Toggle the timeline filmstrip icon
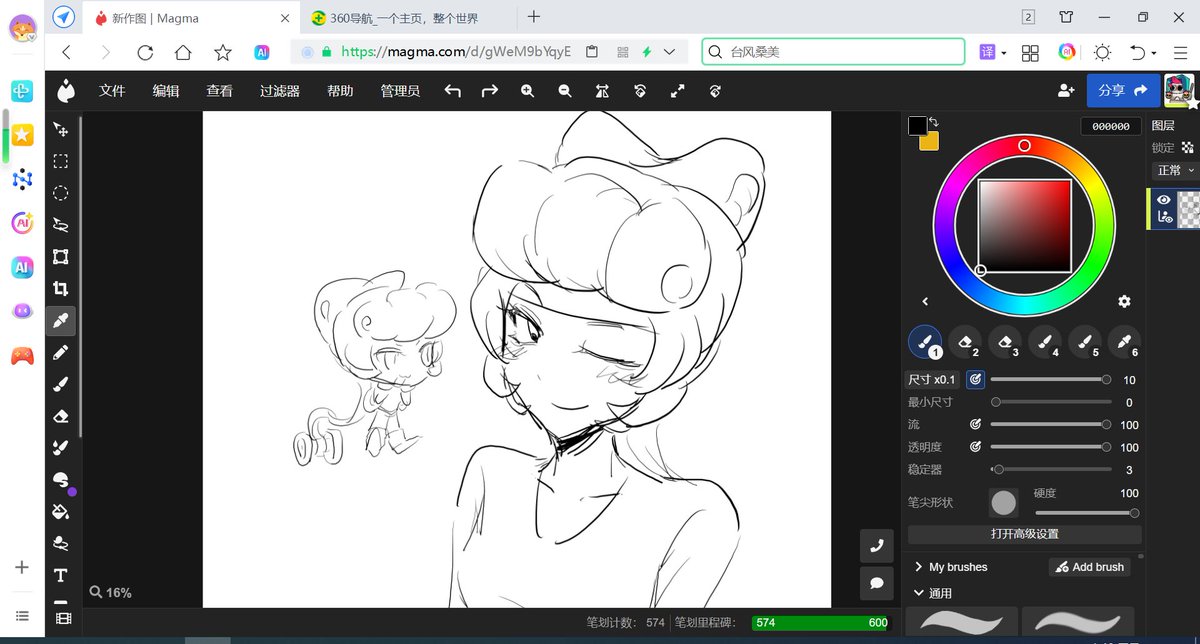The height and width of the screenshot is (644, 1200). tap(64, 619)
